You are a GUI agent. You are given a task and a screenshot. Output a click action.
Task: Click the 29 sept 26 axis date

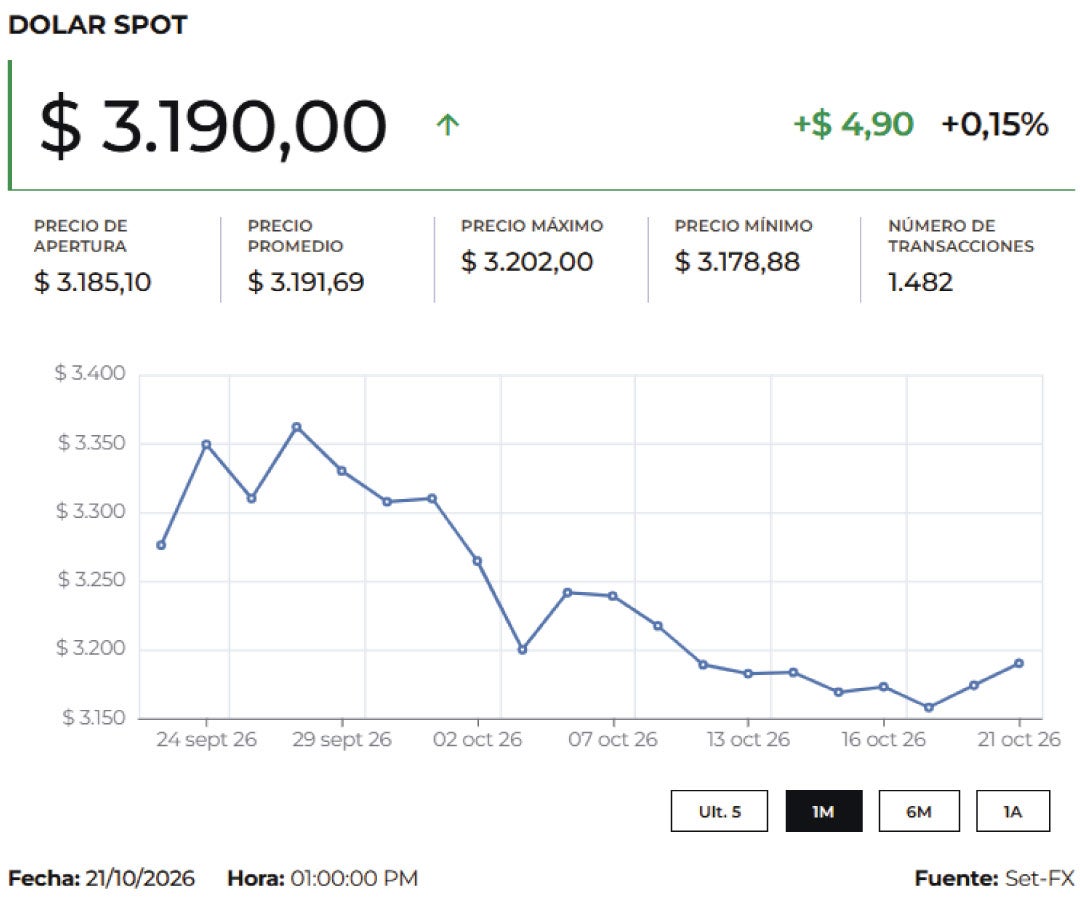342,740
